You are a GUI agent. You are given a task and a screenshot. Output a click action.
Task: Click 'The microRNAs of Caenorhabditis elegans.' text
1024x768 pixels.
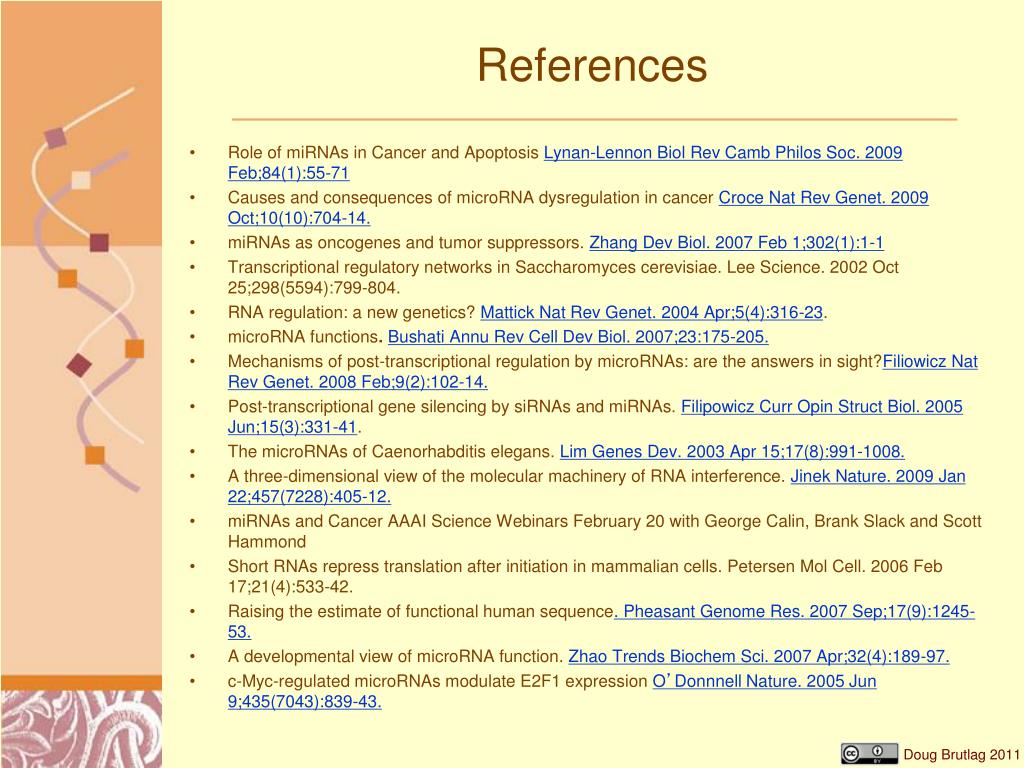[391, 452]
